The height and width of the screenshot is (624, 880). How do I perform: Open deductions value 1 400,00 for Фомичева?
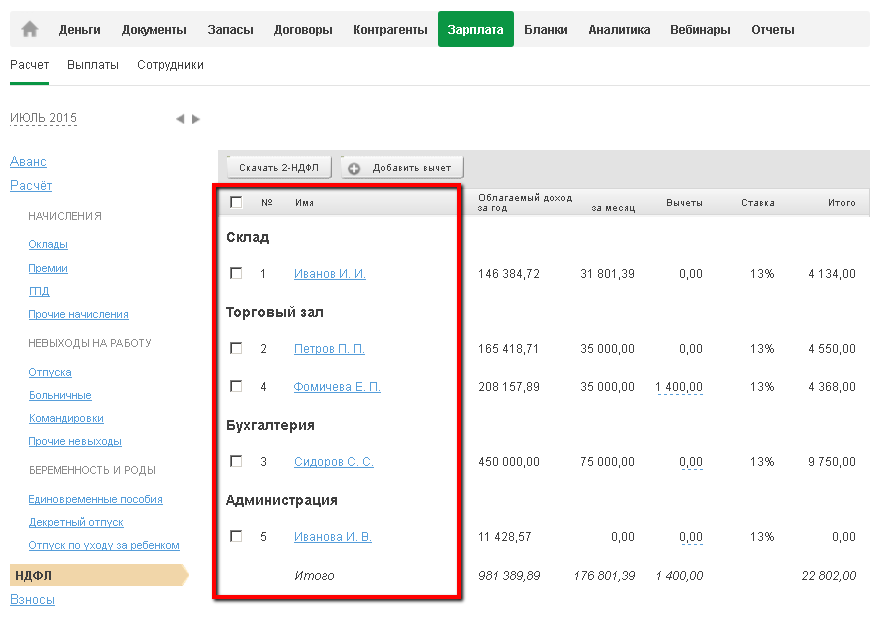[x=679, y=387]
